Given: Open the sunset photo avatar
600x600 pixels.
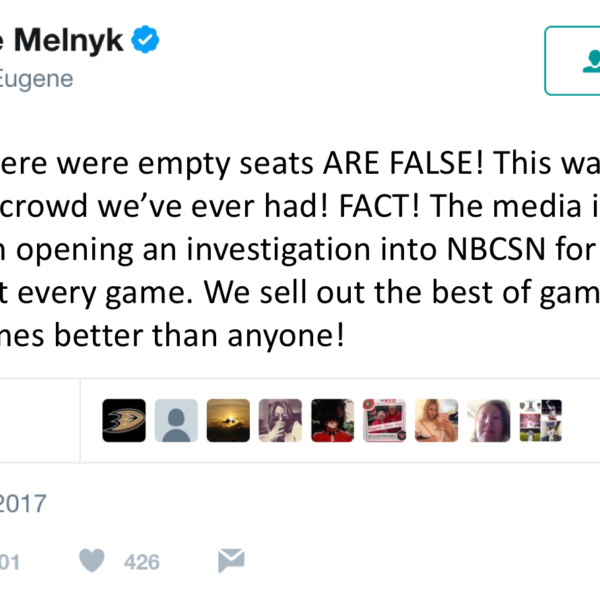Looking at the screenshot, I should click(x=228, y=421).
